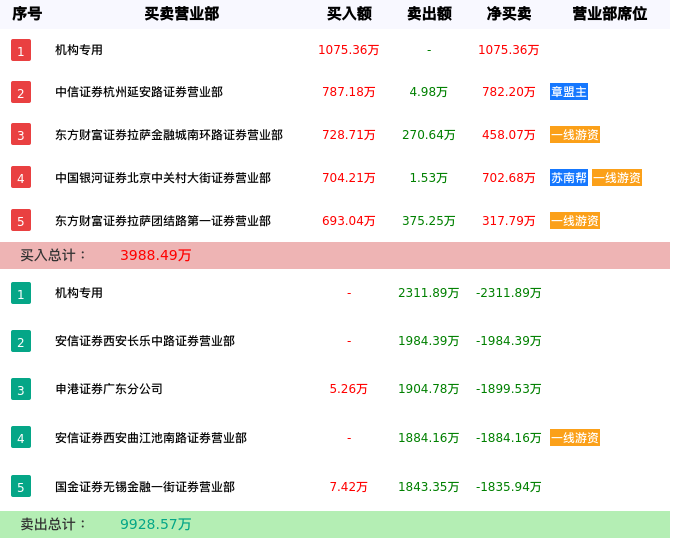Open 申港证券广东分公司 entry
The image size is (676, 540).
click(109, 389)
